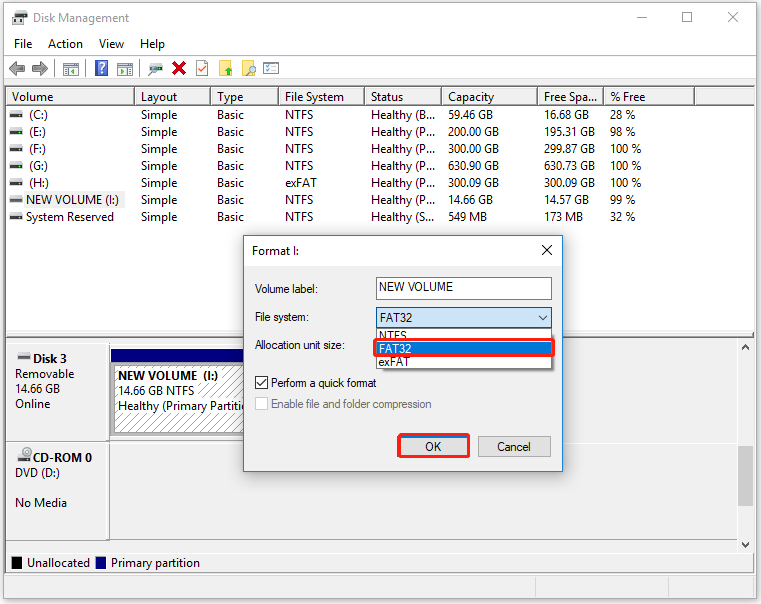Confirm format with OK button
This screenshot has height=604, width=761.
point(433,446)
